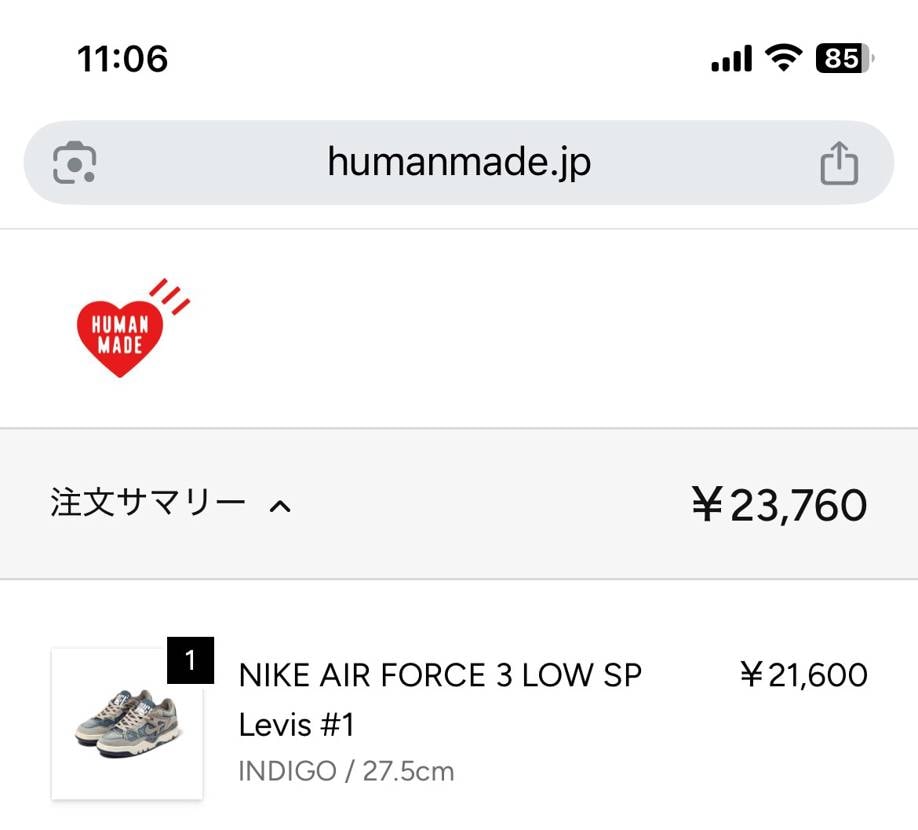The width and height of the screenshot is (918, 830).
Task: Tap the ¥23,760 order total
Action: (779, 505)
